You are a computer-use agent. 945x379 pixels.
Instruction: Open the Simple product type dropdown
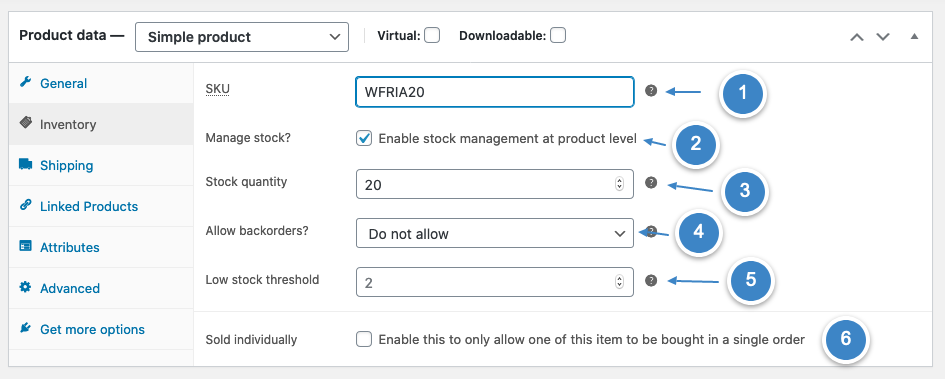click(242, 37)
